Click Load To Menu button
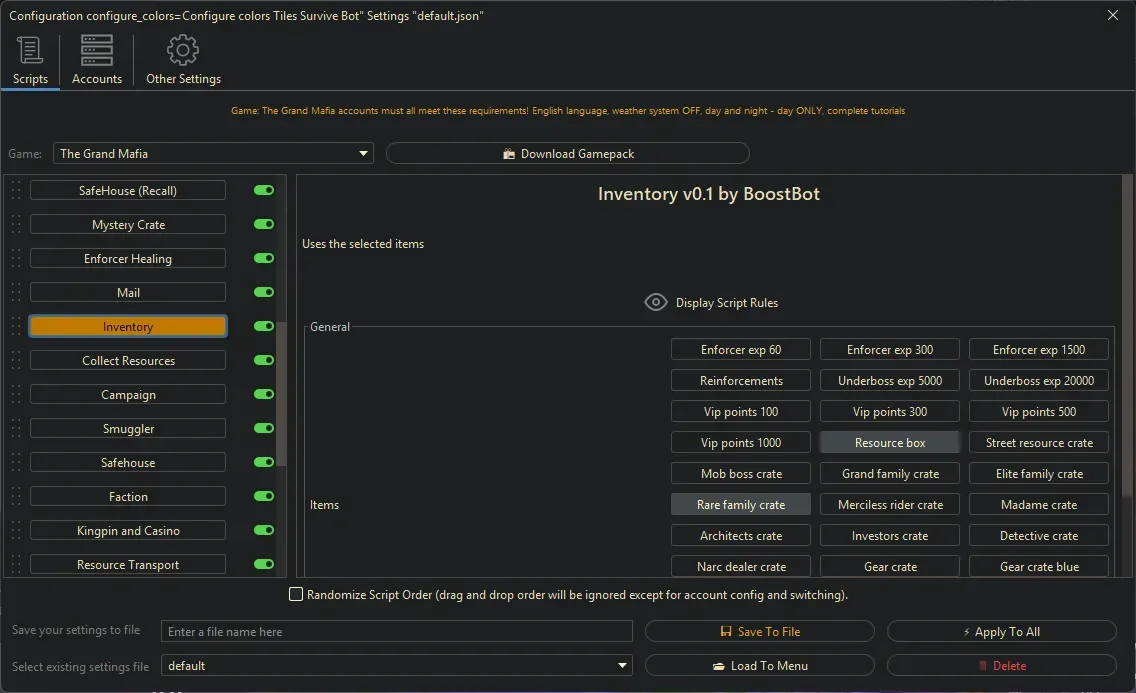Viewport: 1136px width, 693px height. (759, 665)
